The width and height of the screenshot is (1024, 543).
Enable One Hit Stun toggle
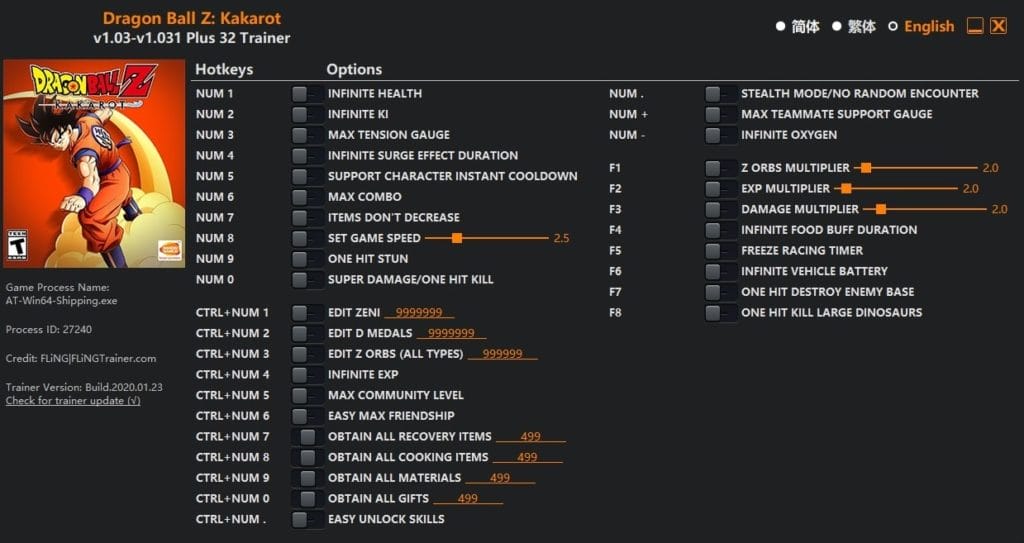coord(307,259)
